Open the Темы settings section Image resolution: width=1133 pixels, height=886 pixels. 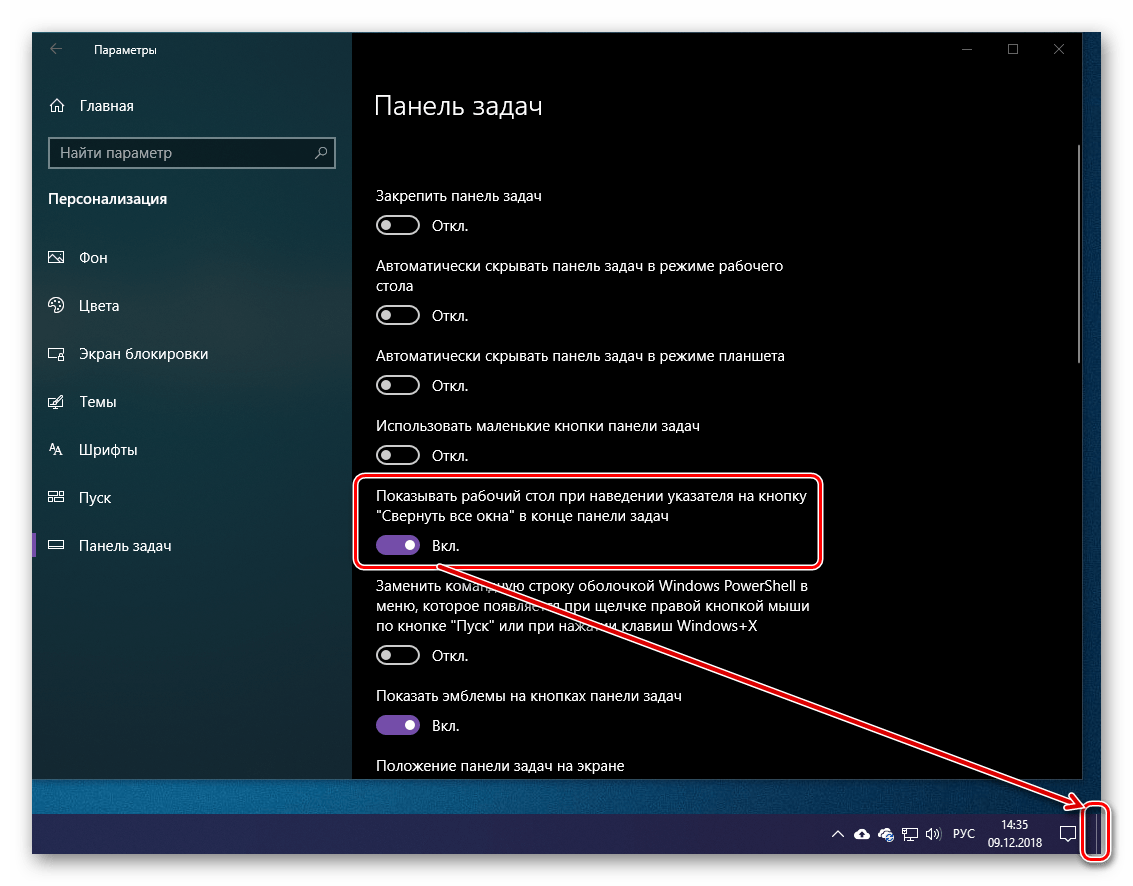pos(98,402)
